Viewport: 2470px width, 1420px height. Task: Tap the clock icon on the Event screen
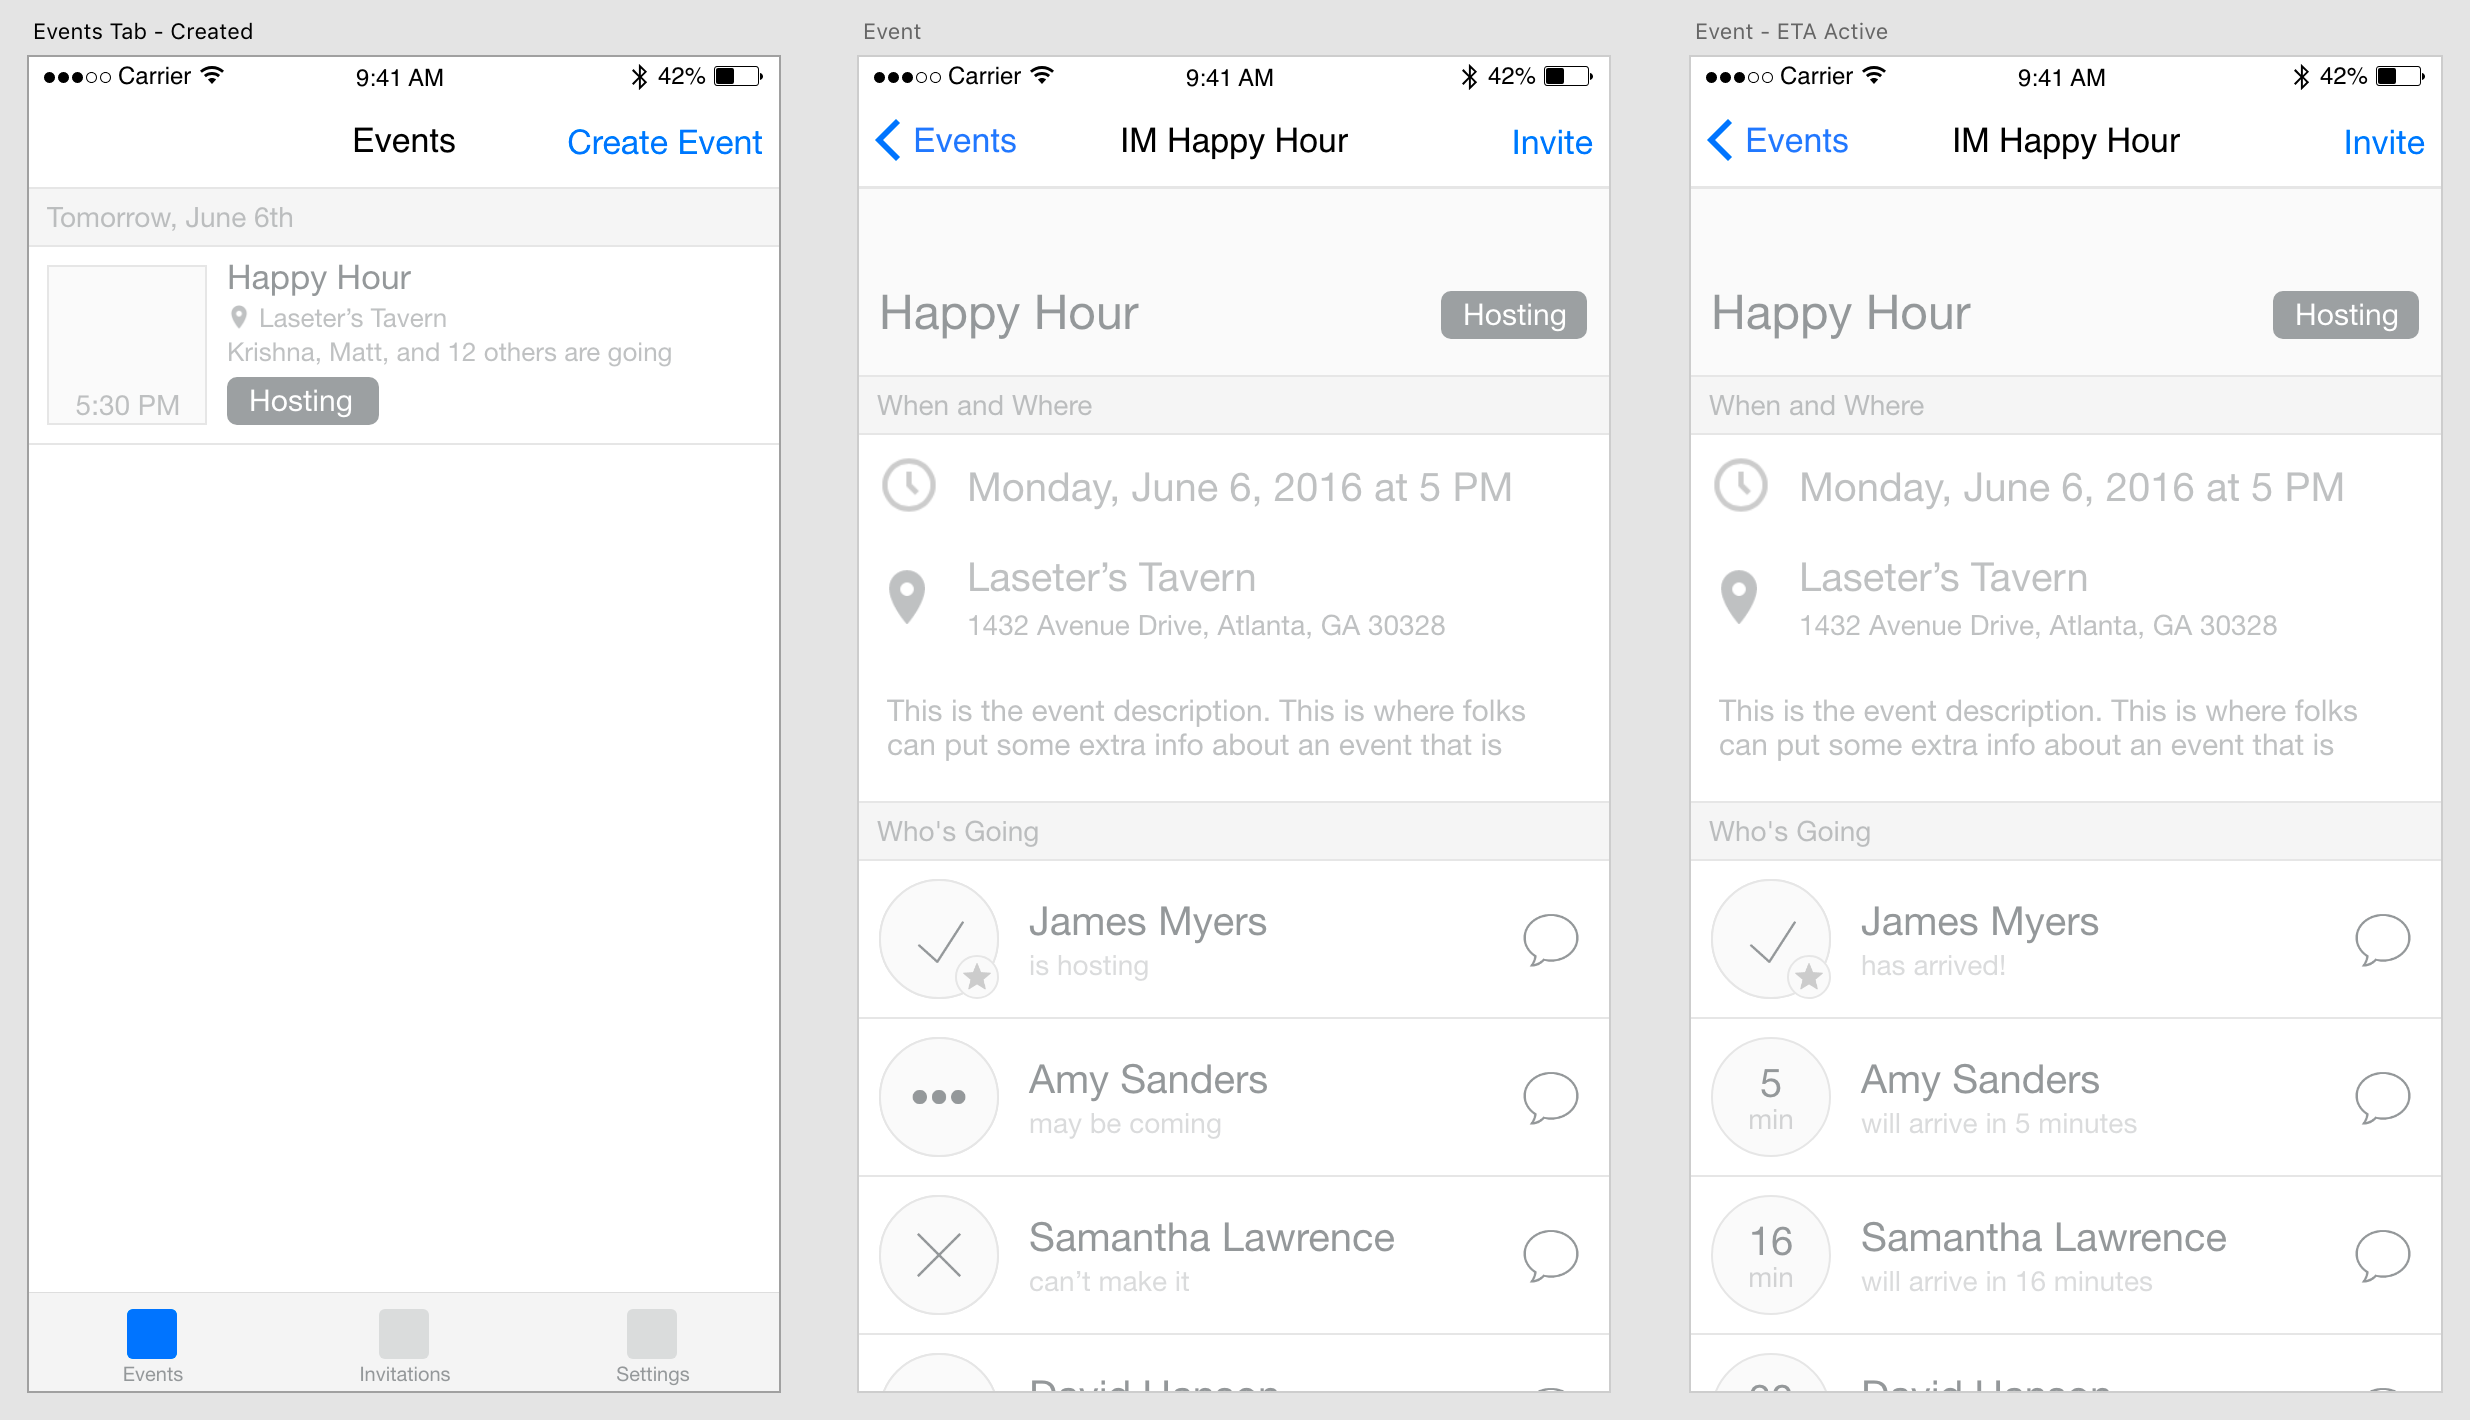909,486
